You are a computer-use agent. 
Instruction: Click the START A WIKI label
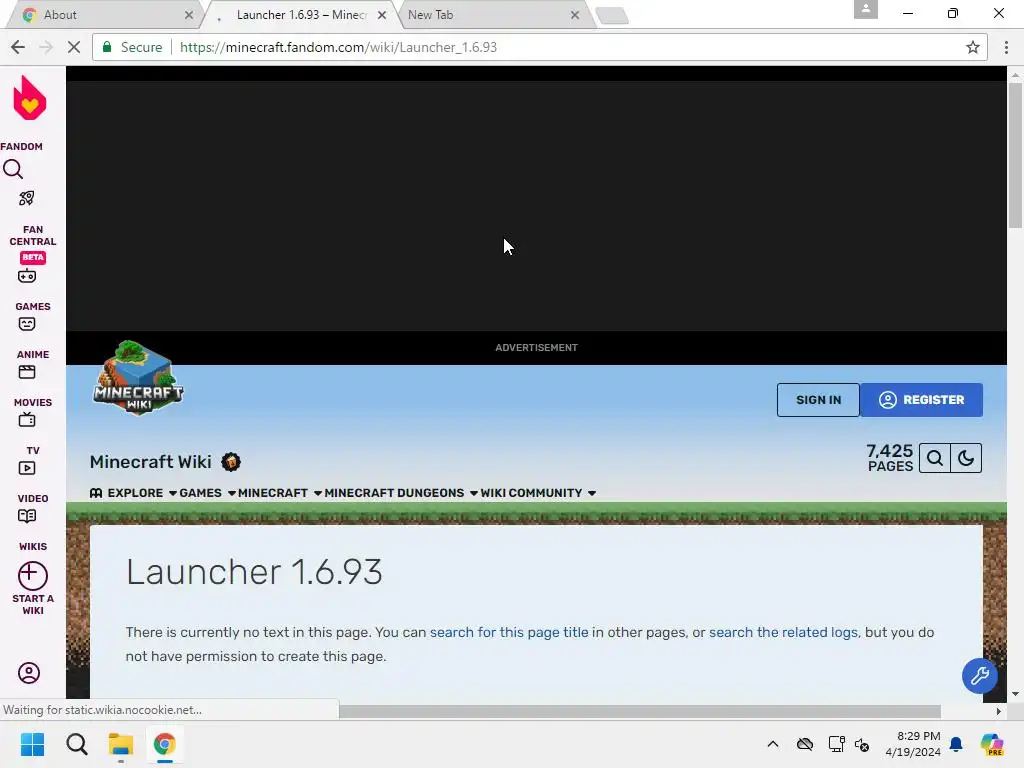[x=33, y=604]
